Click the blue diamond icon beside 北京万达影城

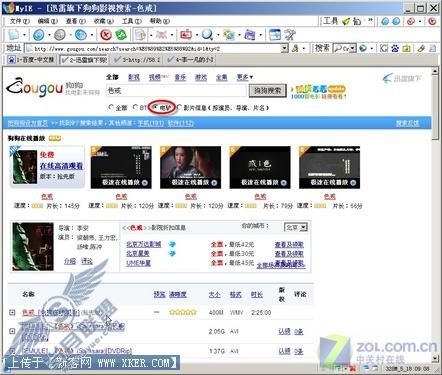tap(172, 244)
